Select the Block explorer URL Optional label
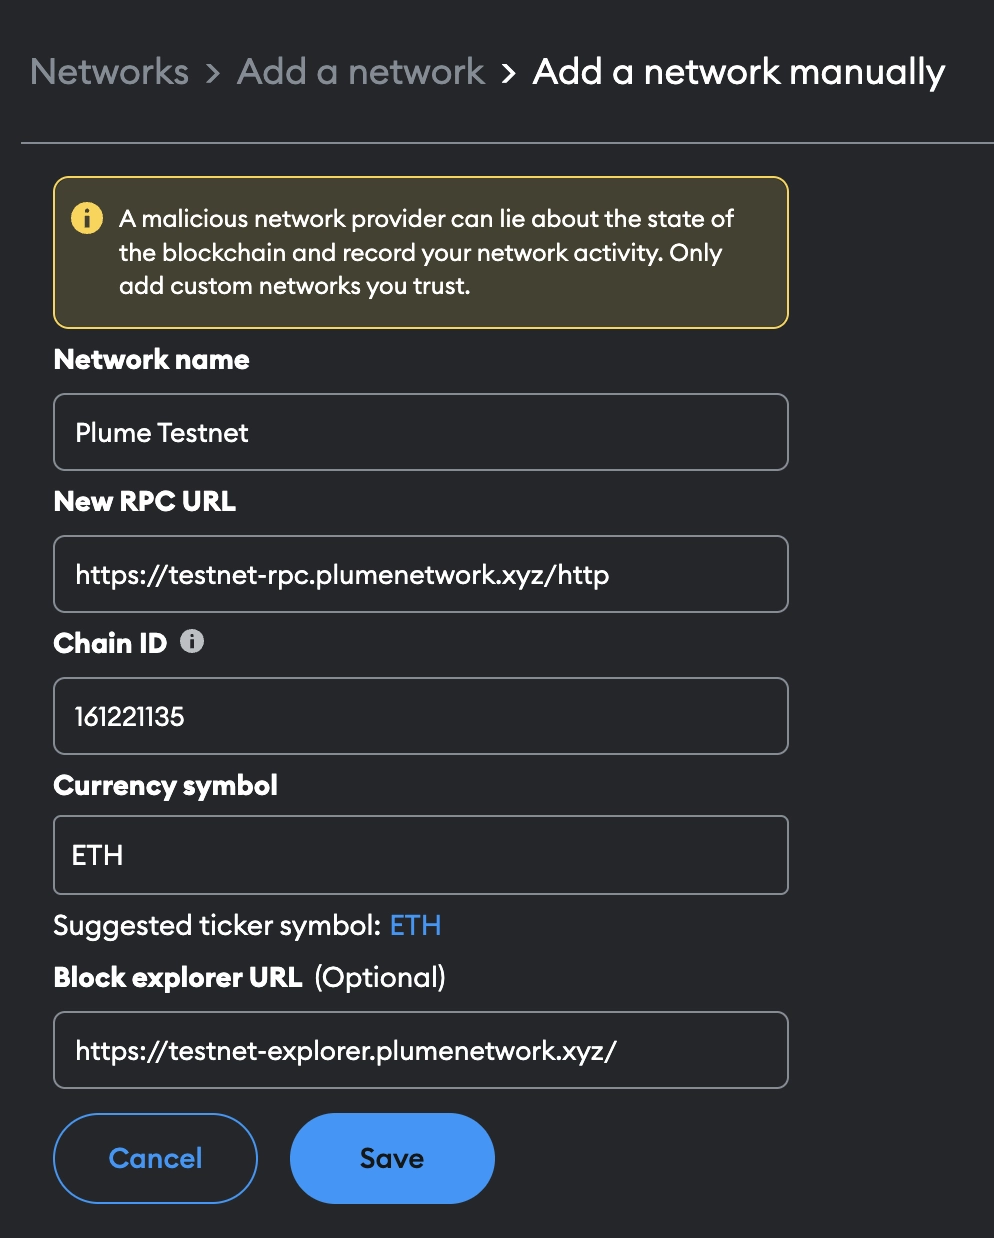 (250, 977)
